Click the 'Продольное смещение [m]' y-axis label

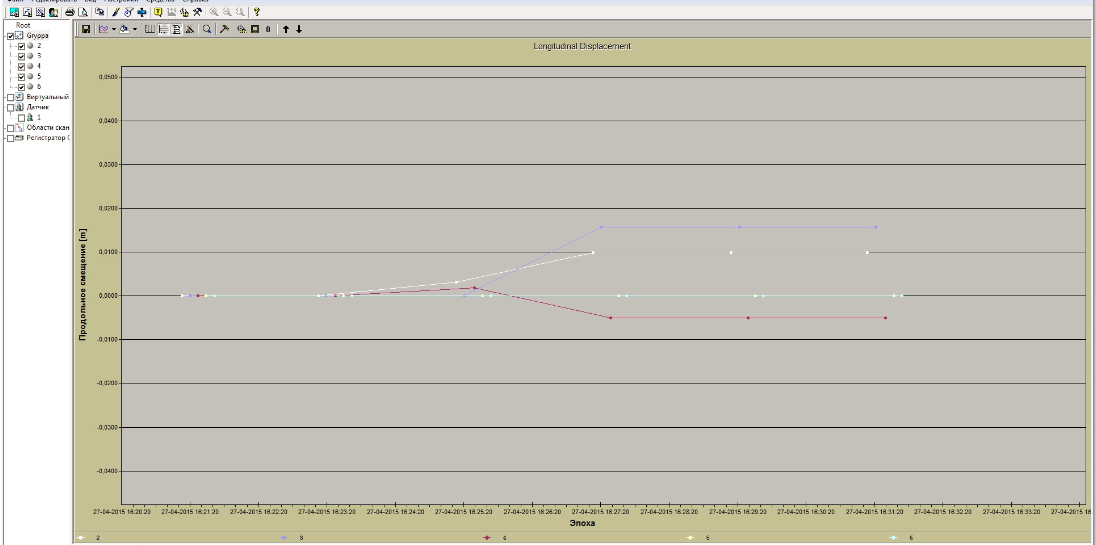click(x=82, y=285)
